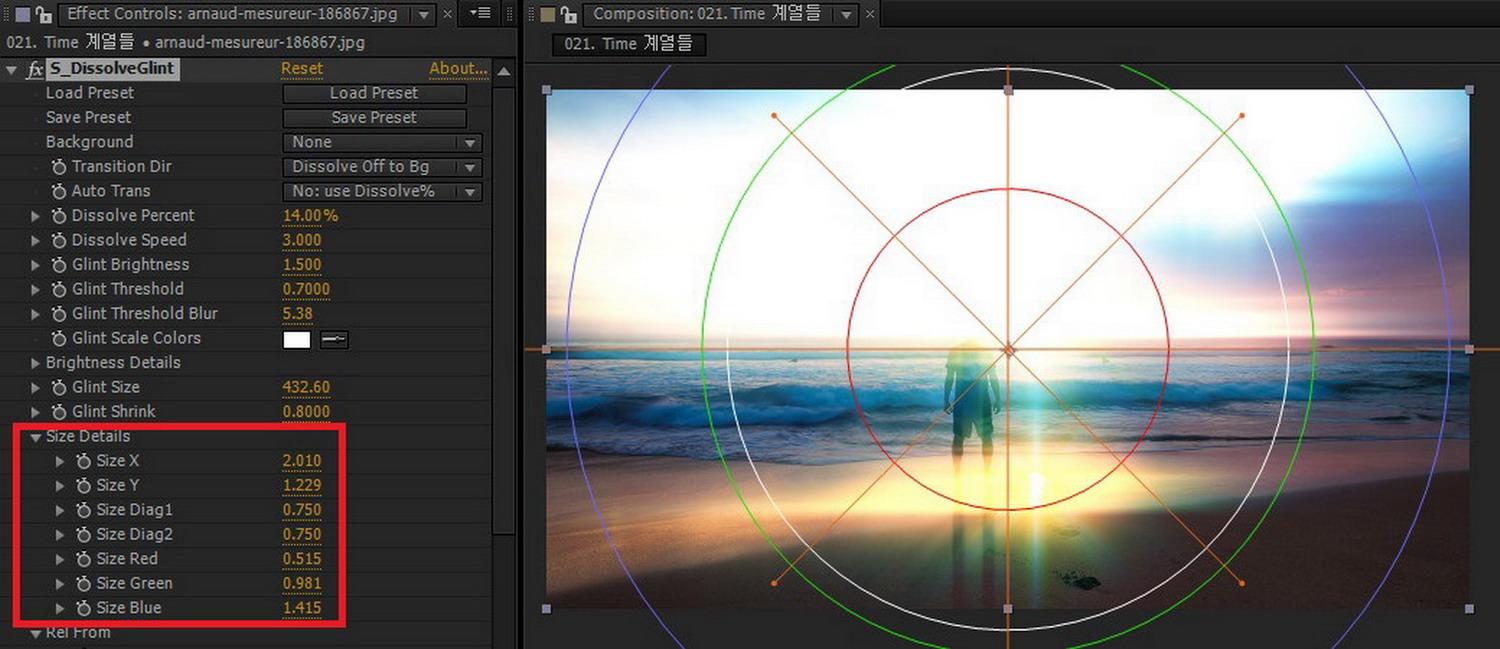Click the Size Red stopwatch icon
Viewport: 1500px width, 649px height.
click(x=84, y=559)
